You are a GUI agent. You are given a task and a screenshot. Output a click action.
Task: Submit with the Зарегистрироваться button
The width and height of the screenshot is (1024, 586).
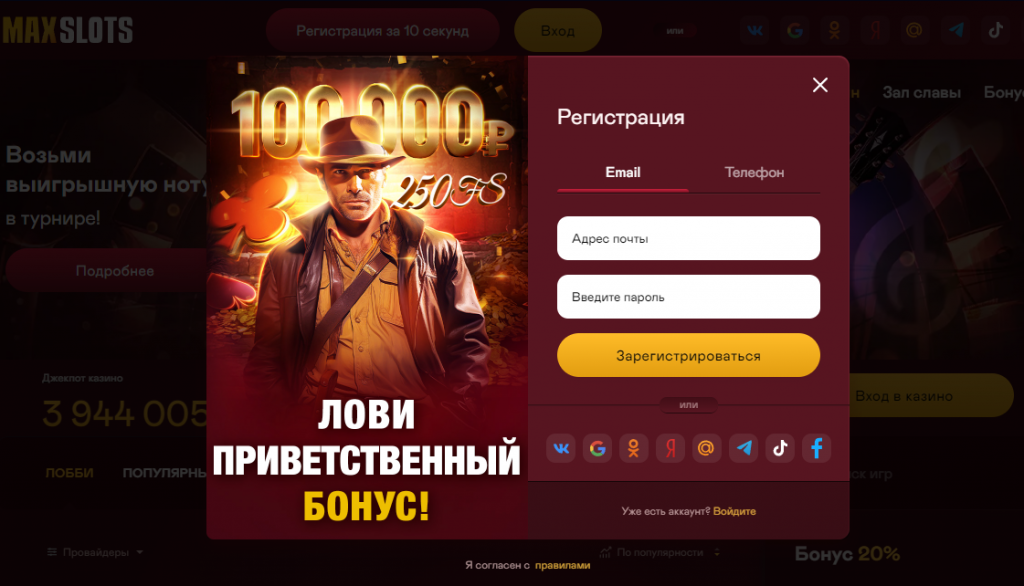688,355
